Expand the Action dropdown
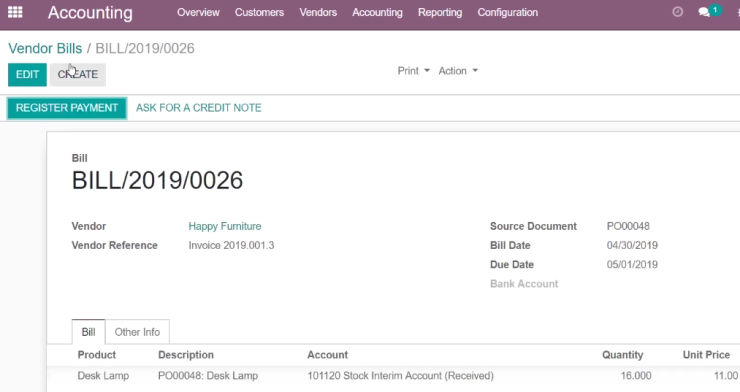The height and width of the screenshot is (392, 740). [x=458, y=71]
